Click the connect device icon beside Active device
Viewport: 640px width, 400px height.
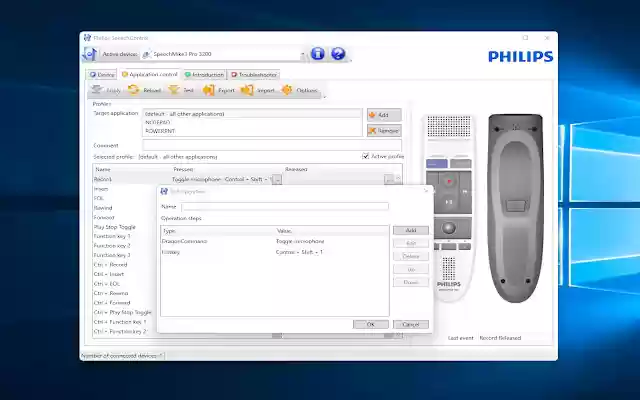89,54
